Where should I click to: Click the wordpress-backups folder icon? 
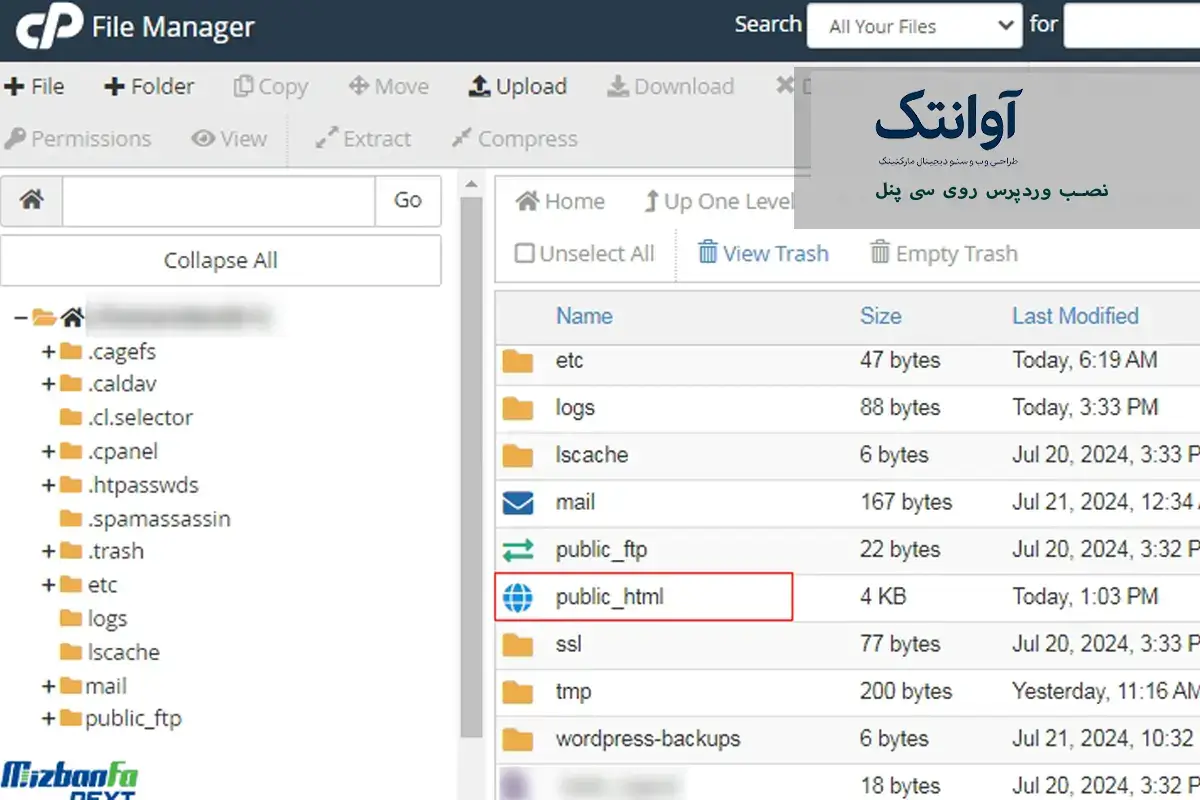[518, 740]
